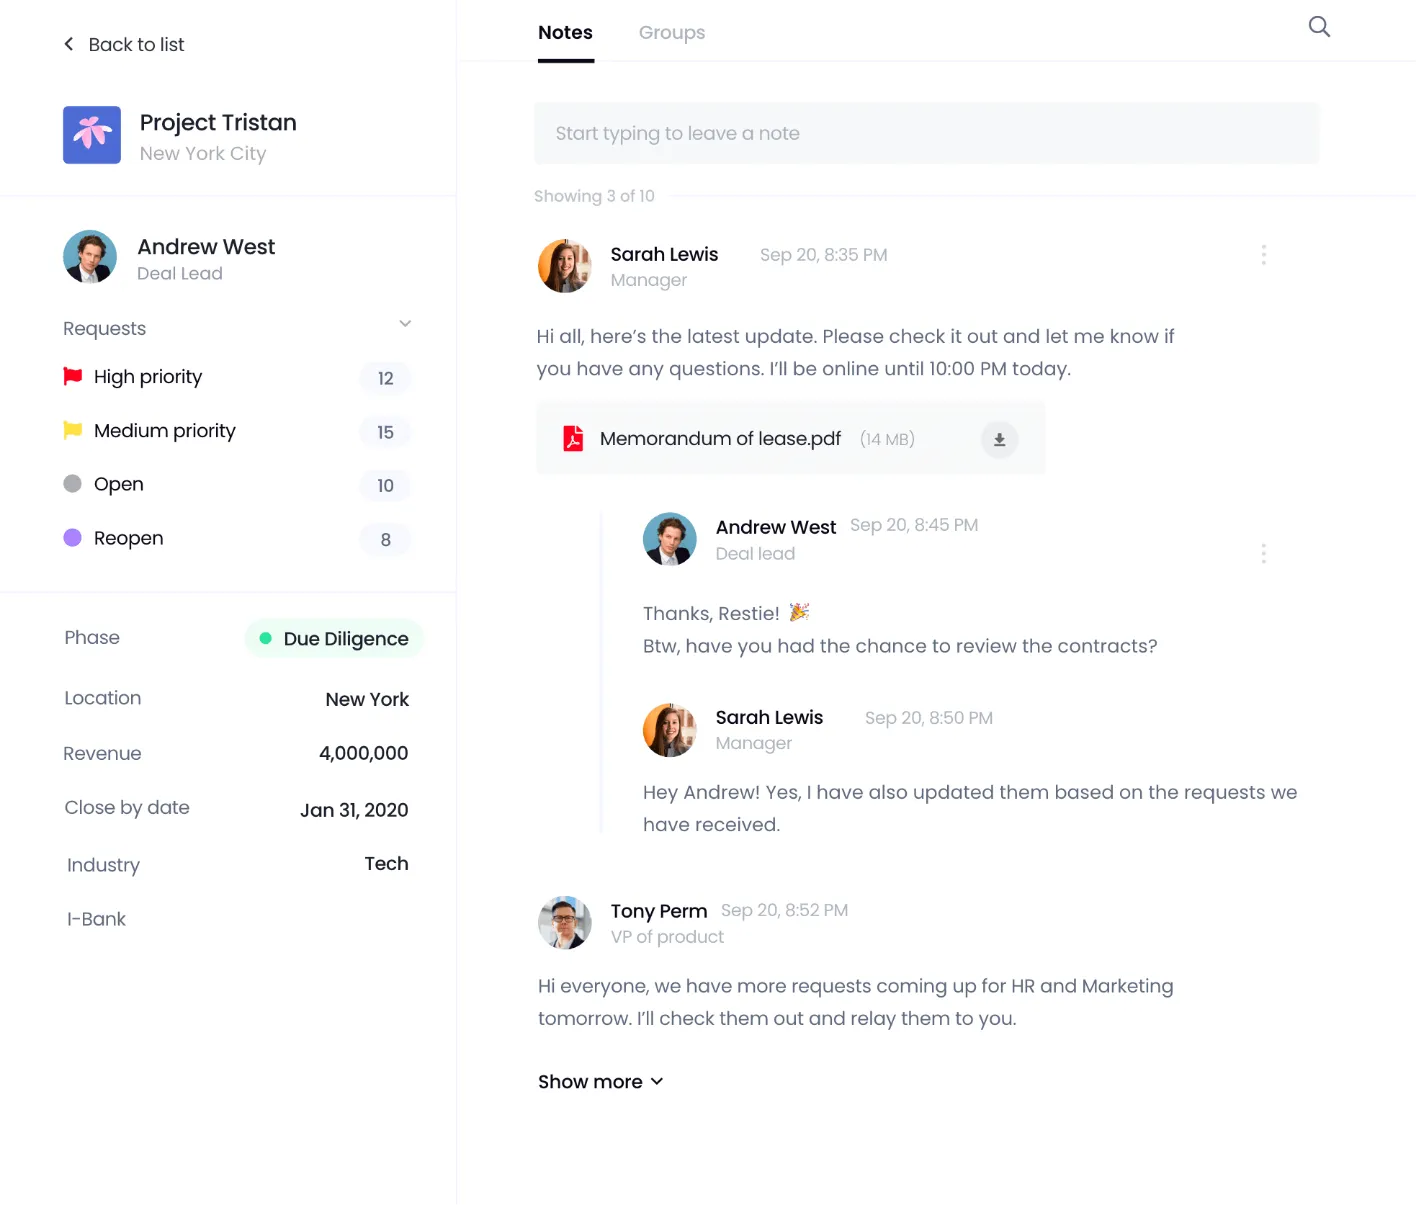Click Tony Perm's name
Screen dimensions: 1416x1205
coord(659,911)
